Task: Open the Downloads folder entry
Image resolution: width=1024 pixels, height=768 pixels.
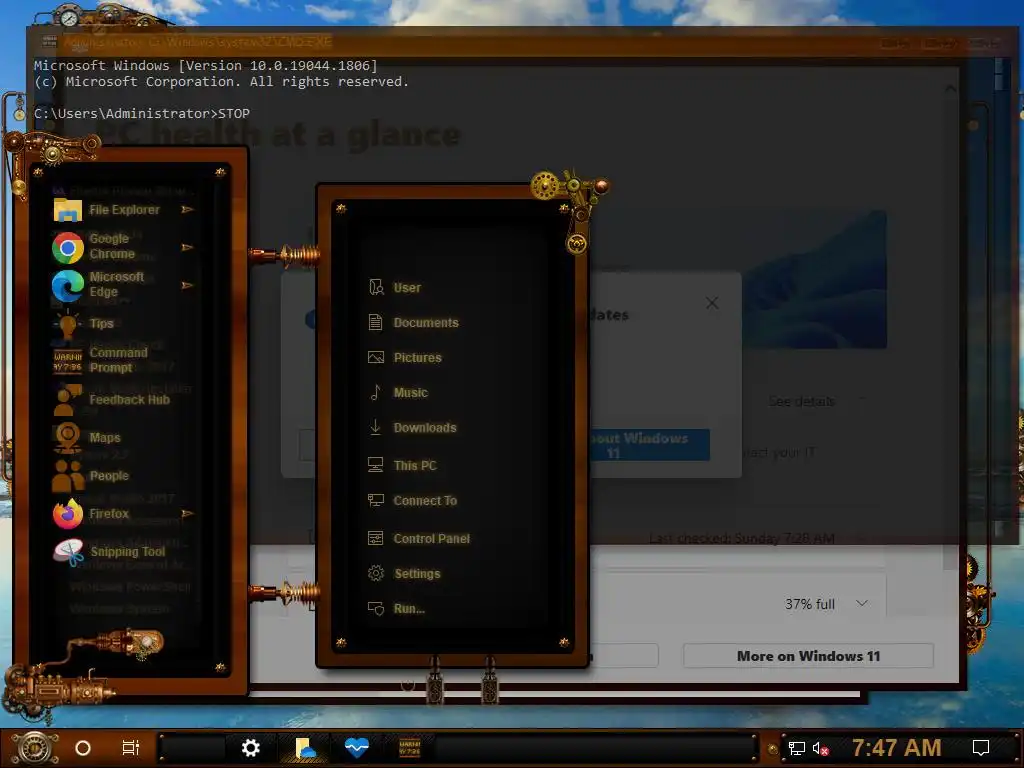Action: pyautogui.click(x=412, y=428)
